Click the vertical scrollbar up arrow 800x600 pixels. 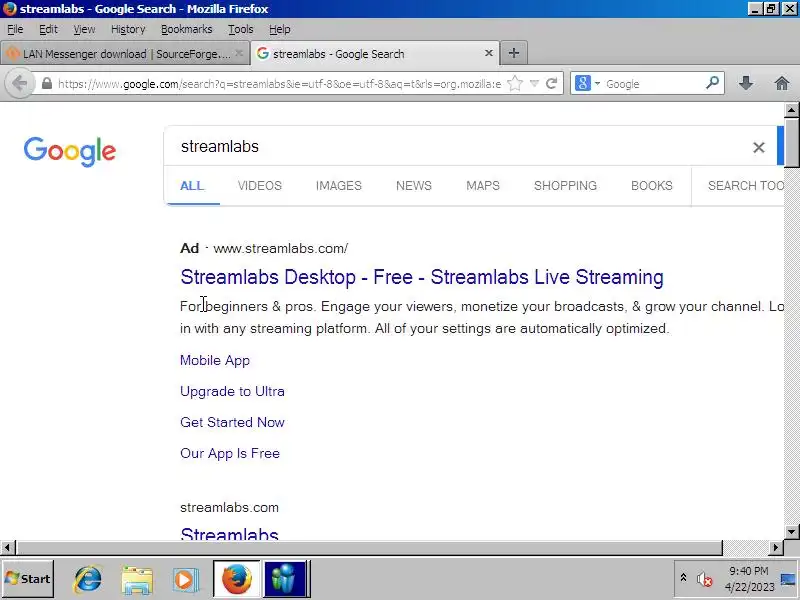pos(791,110)
